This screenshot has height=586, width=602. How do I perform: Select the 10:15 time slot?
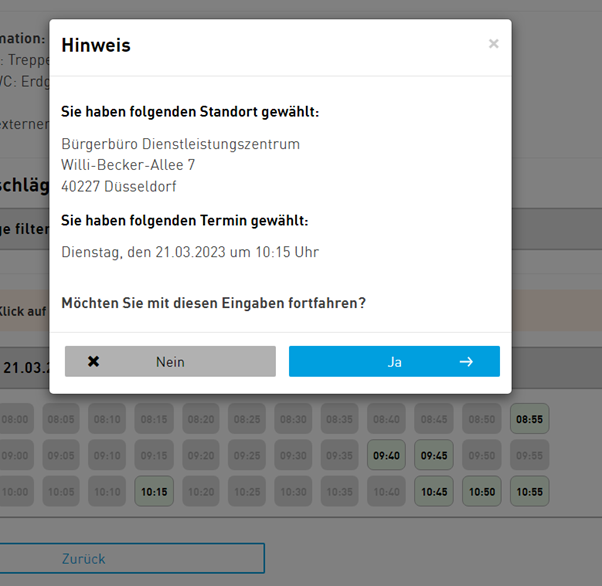(x=154, y=492)
